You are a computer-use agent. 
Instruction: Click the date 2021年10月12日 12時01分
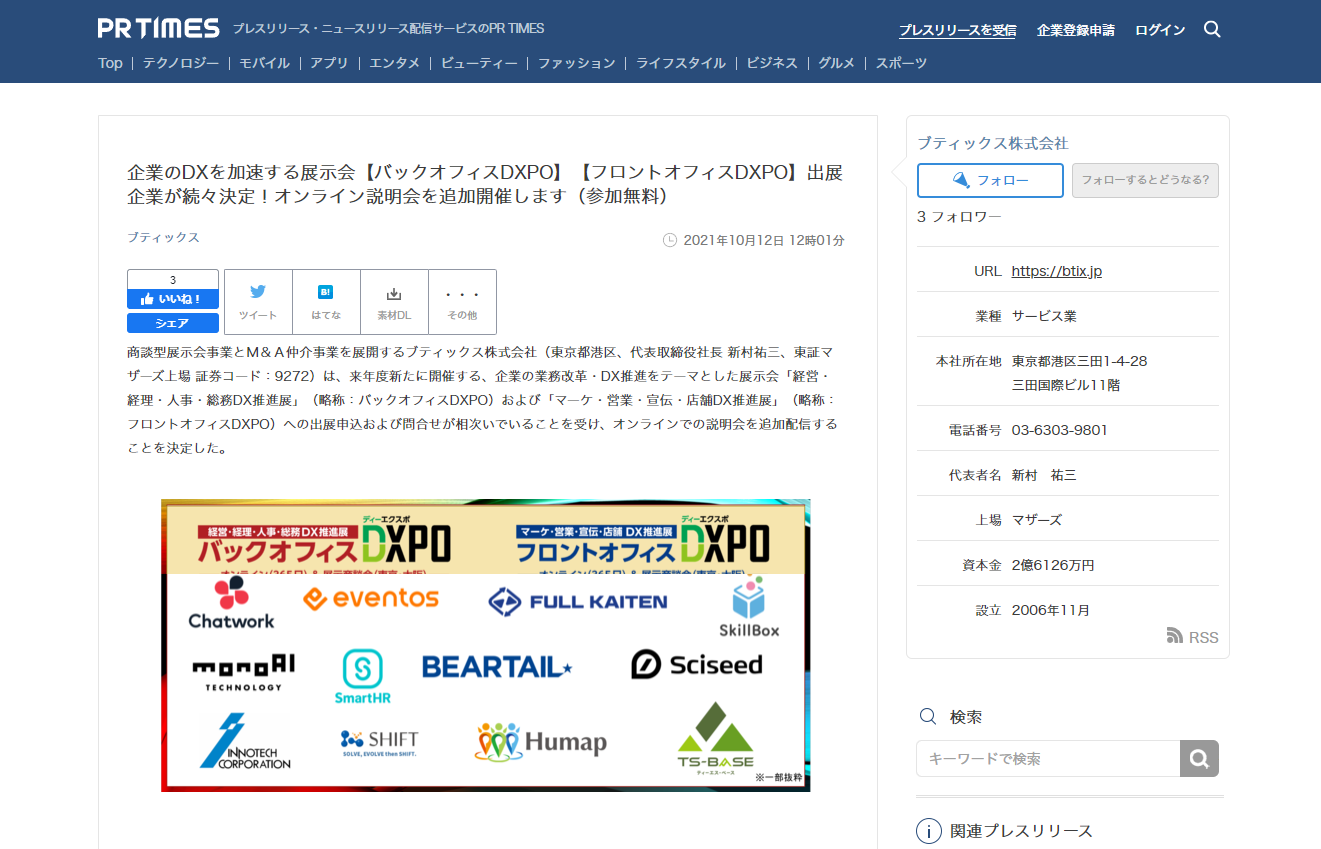(x=764, y=240)
